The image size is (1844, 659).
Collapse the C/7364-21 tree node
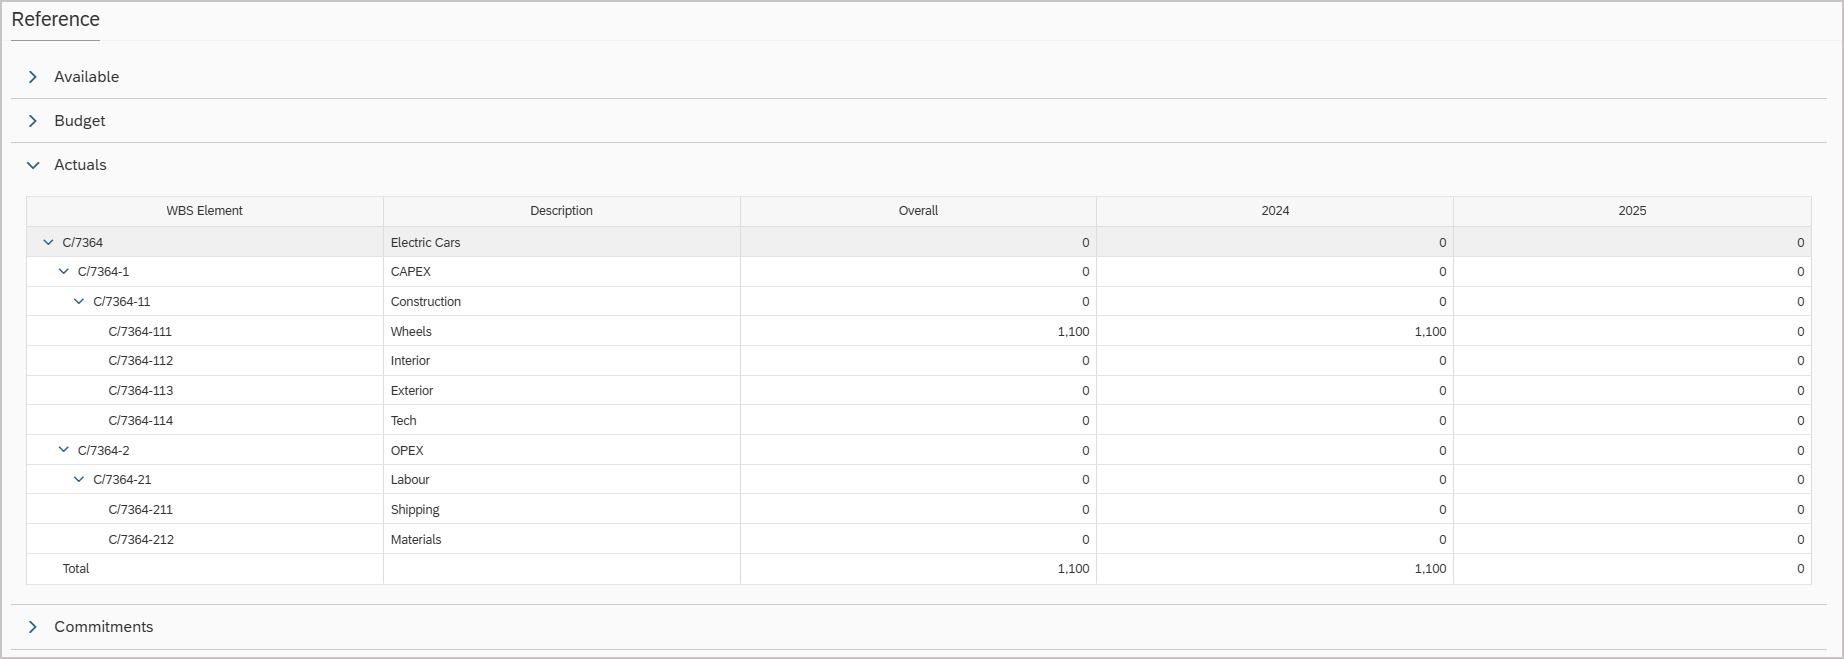79,479
